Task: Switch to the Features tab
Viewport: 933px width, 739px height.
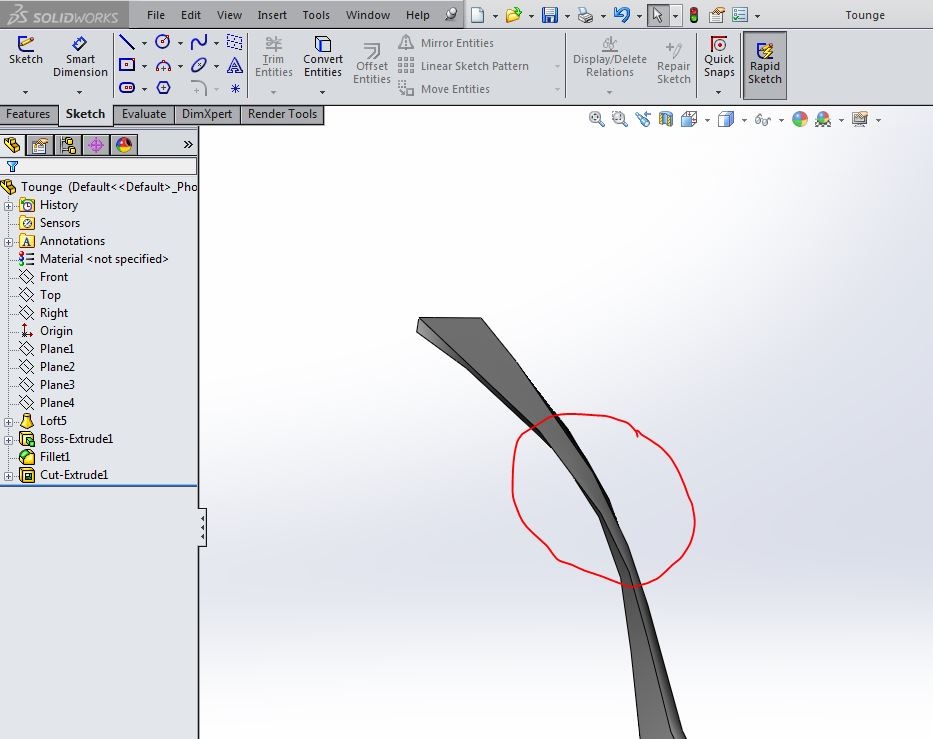Action: [28, 114]
